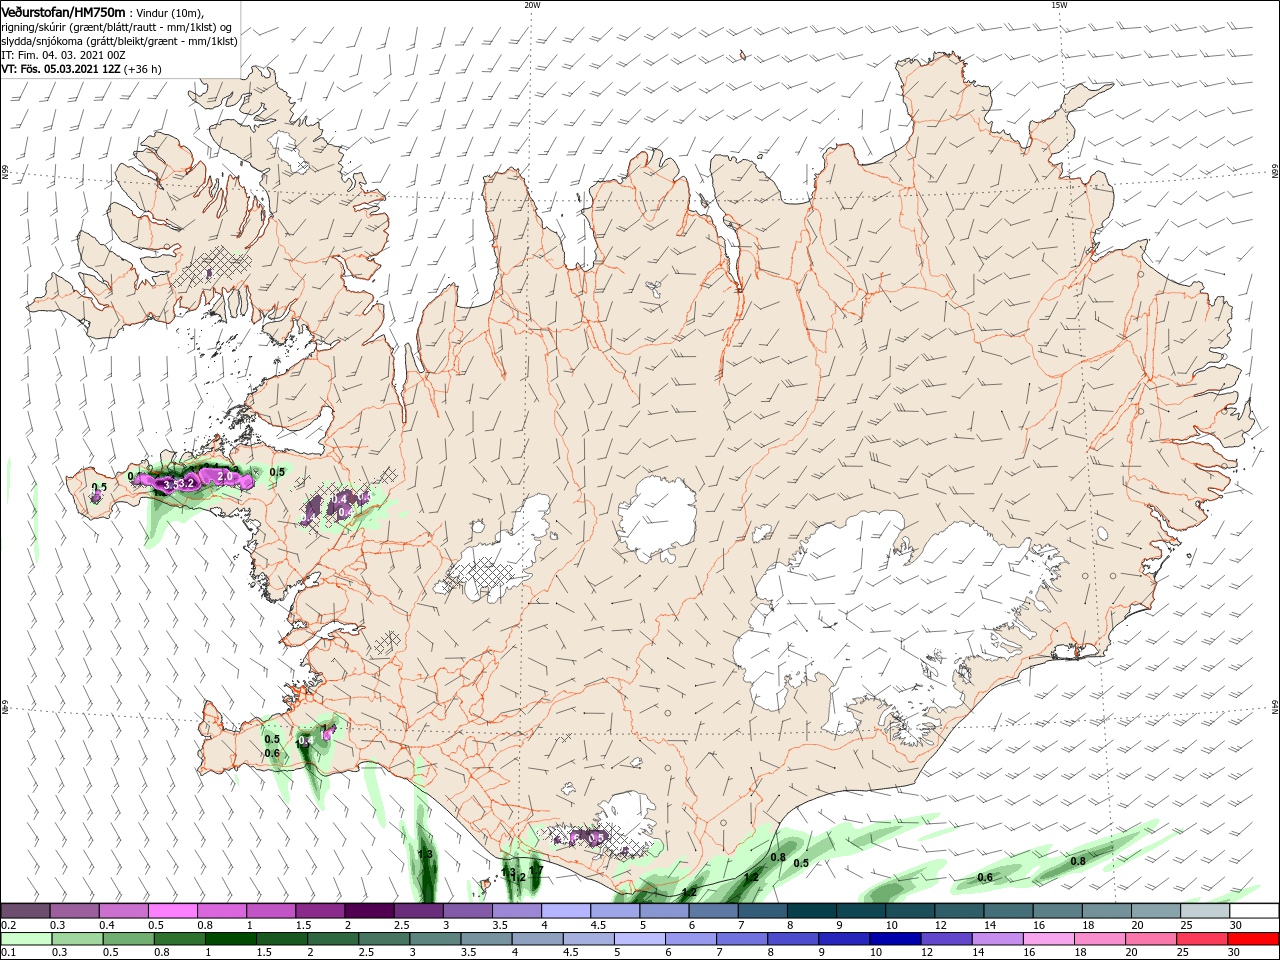Viewport: 1280px width, 960px height.
Task: Pick the lavender swatch at snow level 4
Action: 566,911
